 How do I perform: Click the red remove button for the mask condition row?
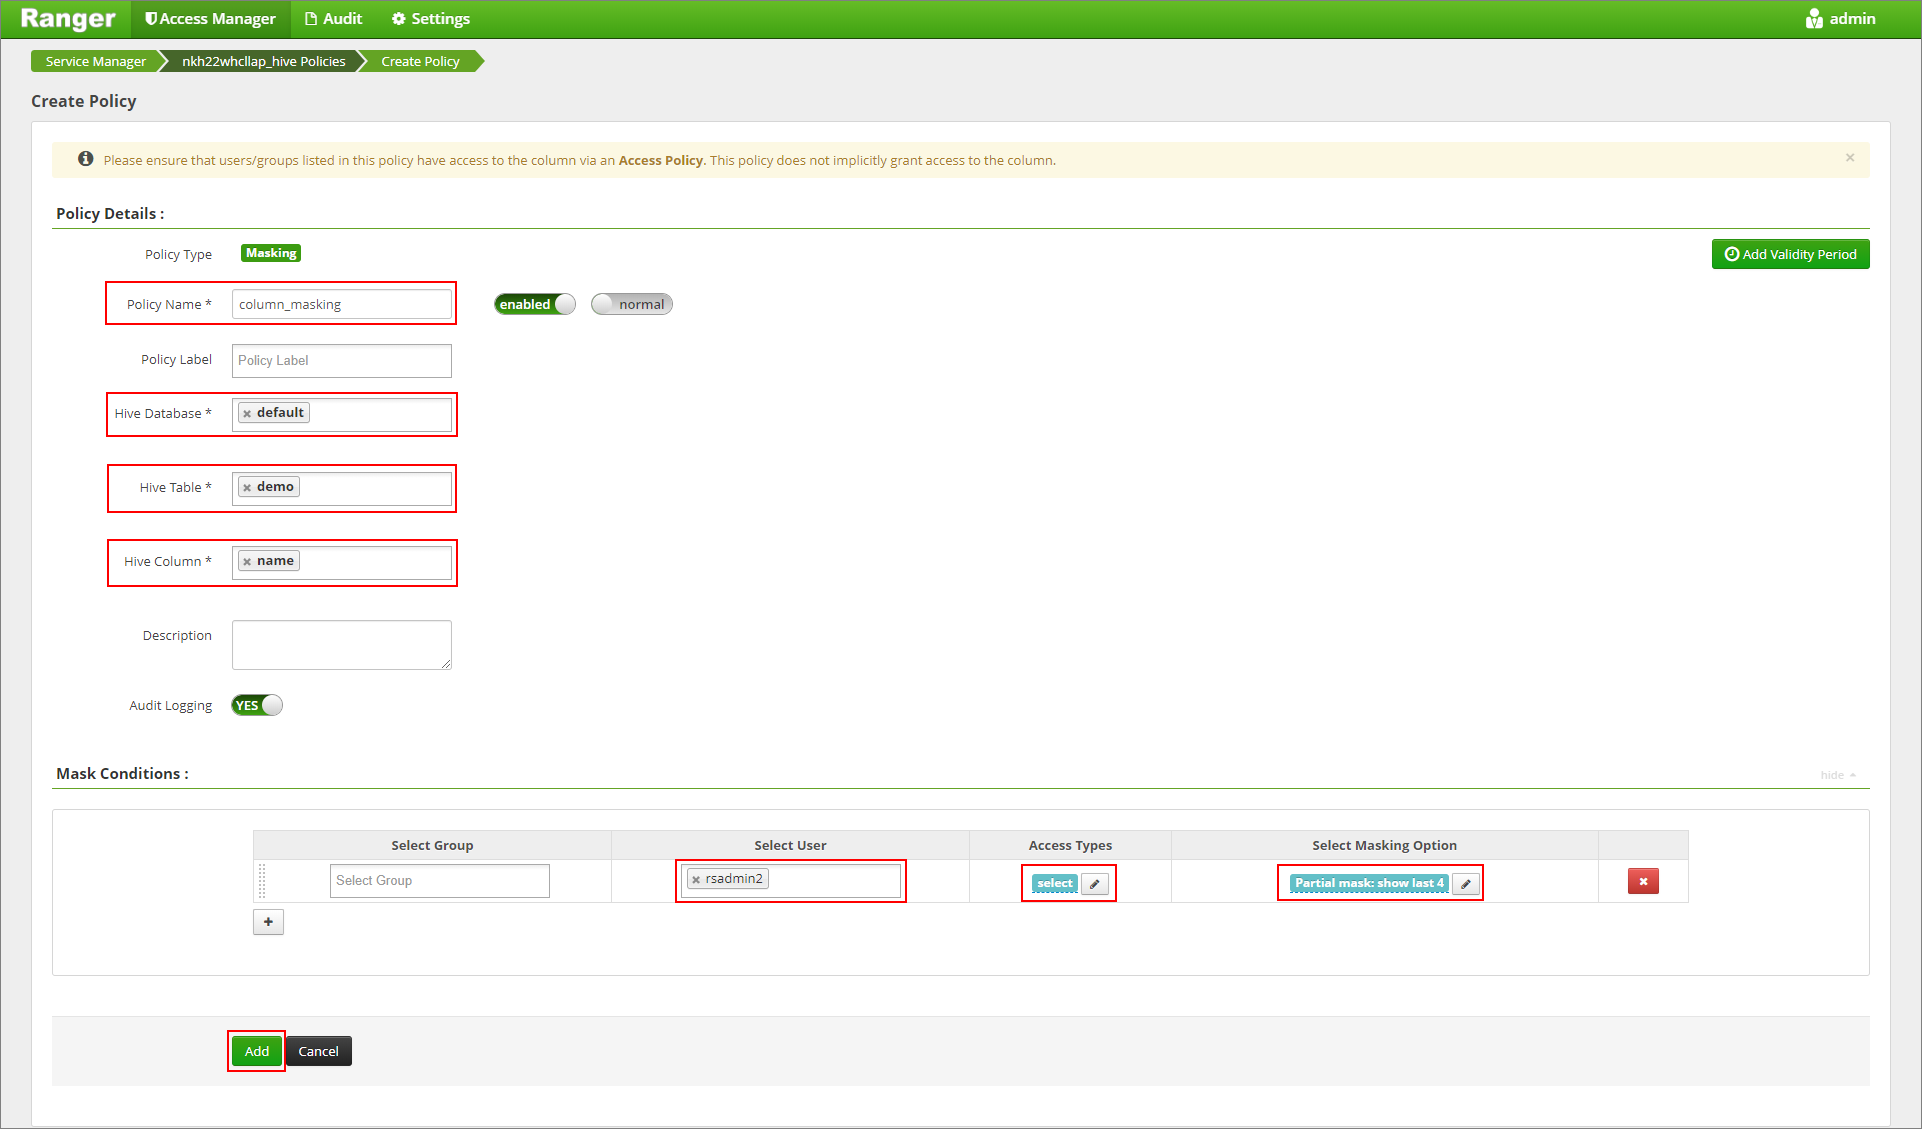(1642, 880)
